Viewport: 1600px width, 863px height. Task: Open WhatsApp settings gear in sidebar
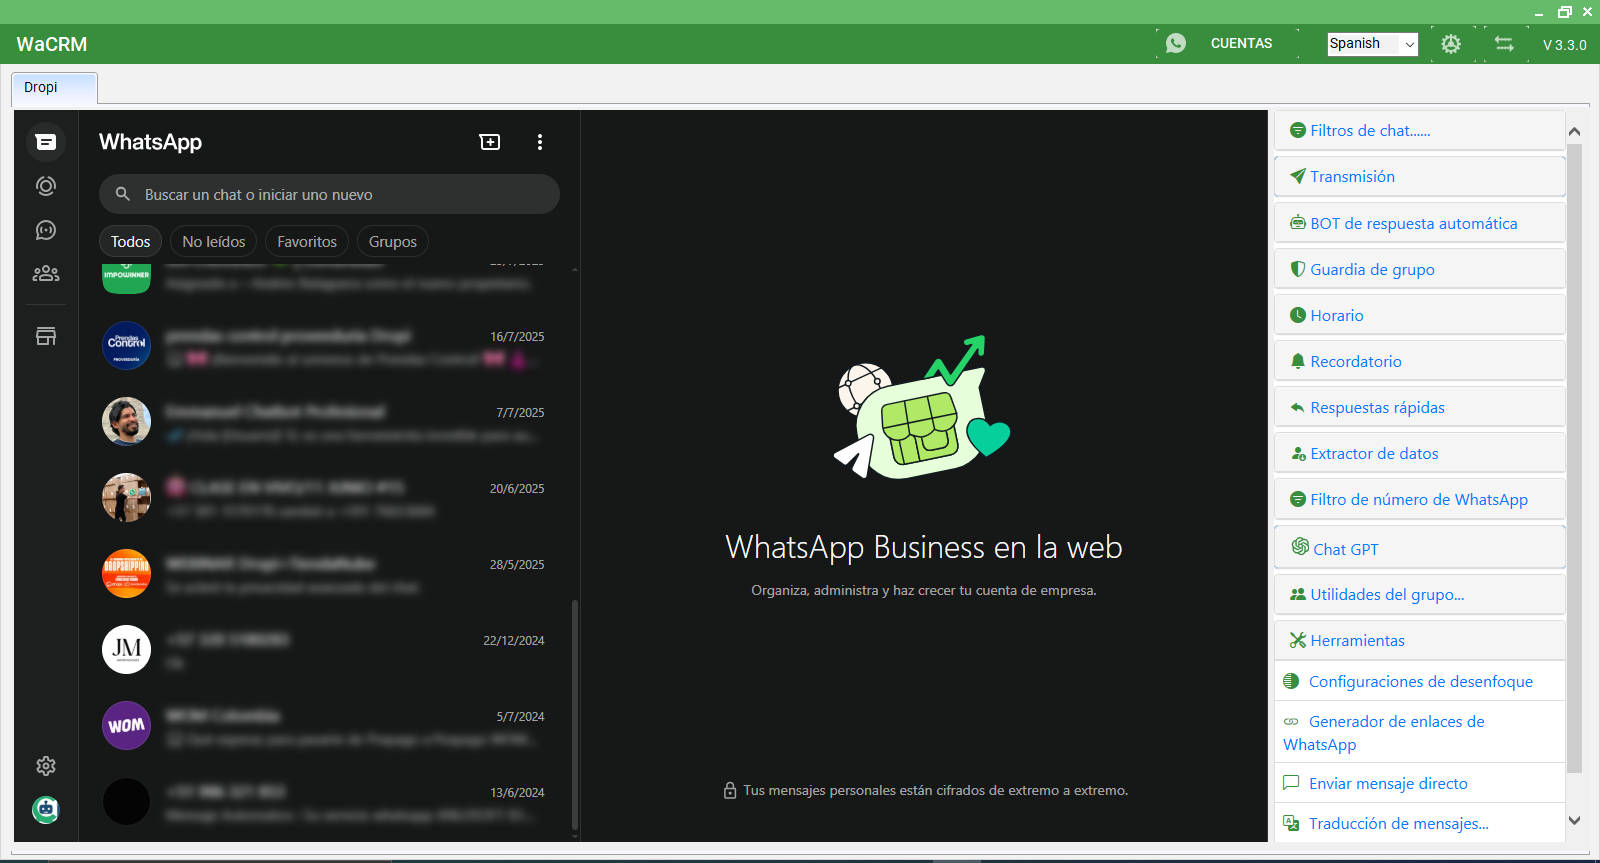click(x=46, y=766)
